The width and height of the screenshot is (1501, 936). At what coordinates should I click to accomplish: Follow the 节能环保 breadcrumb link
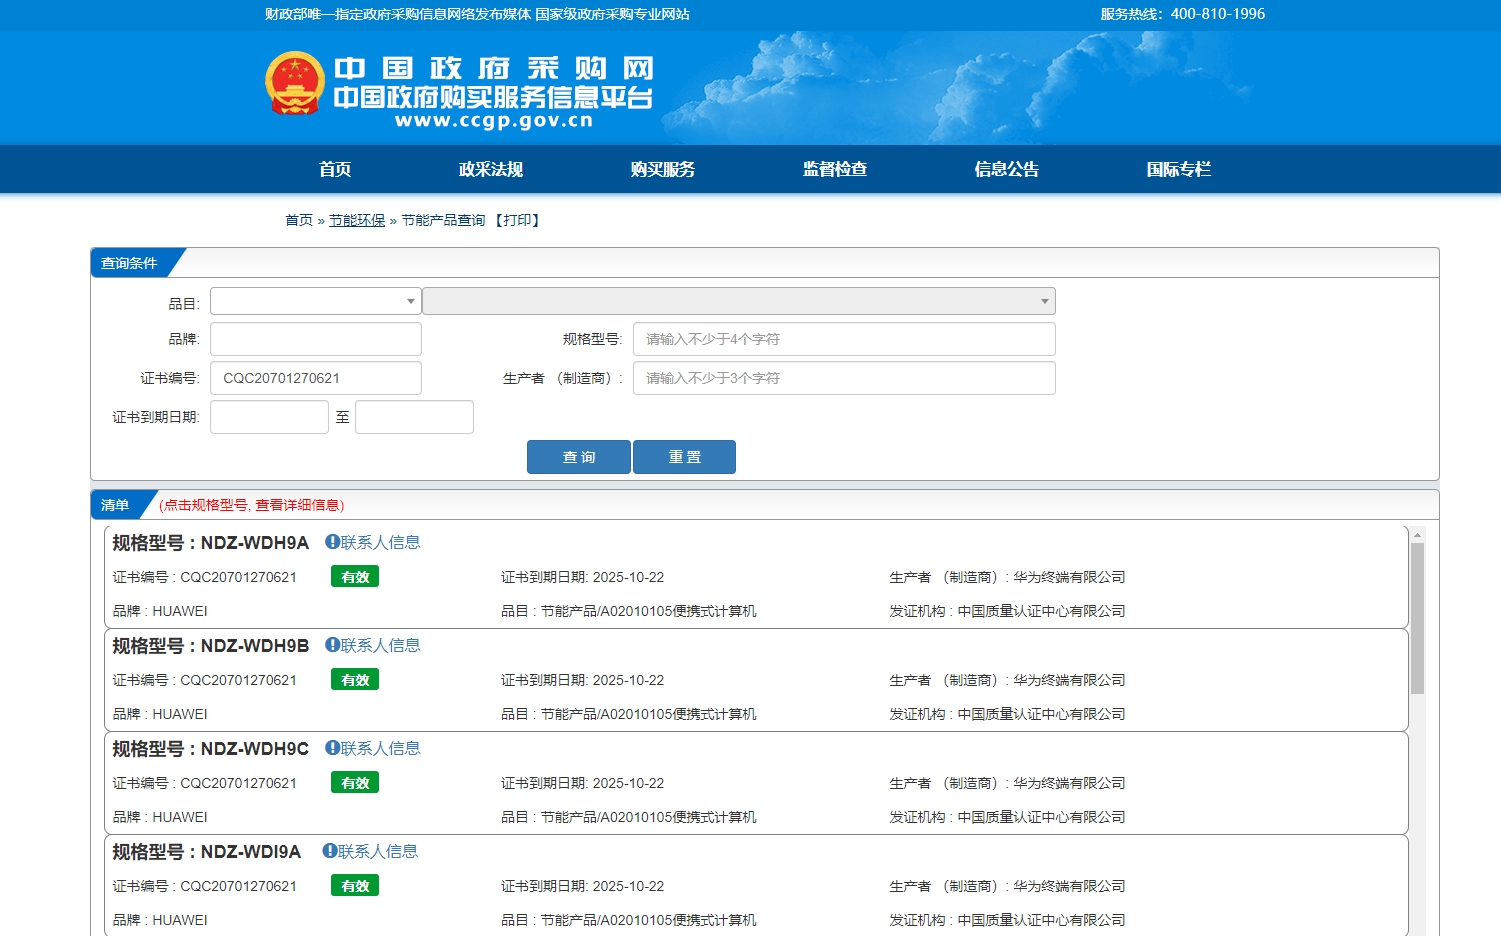(357, 220)
